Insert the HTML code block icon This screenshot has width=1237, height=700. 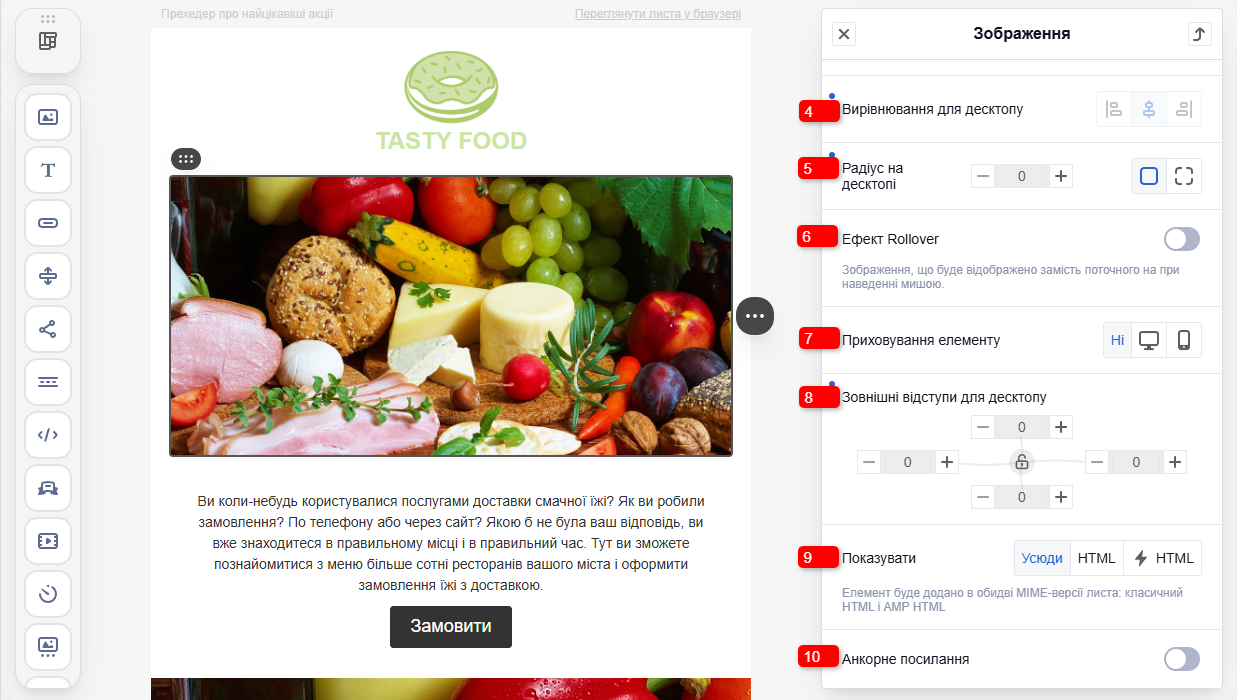48,435
